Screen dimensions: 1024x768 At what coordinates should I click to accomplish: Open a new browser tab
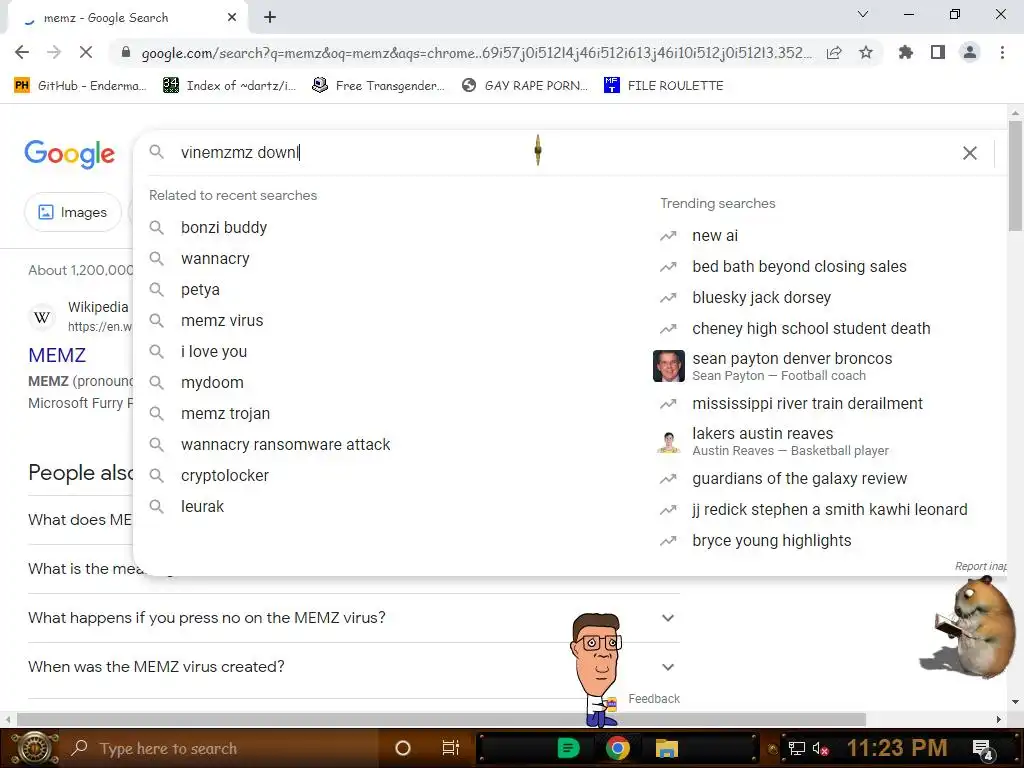click(x=270, y=18)
